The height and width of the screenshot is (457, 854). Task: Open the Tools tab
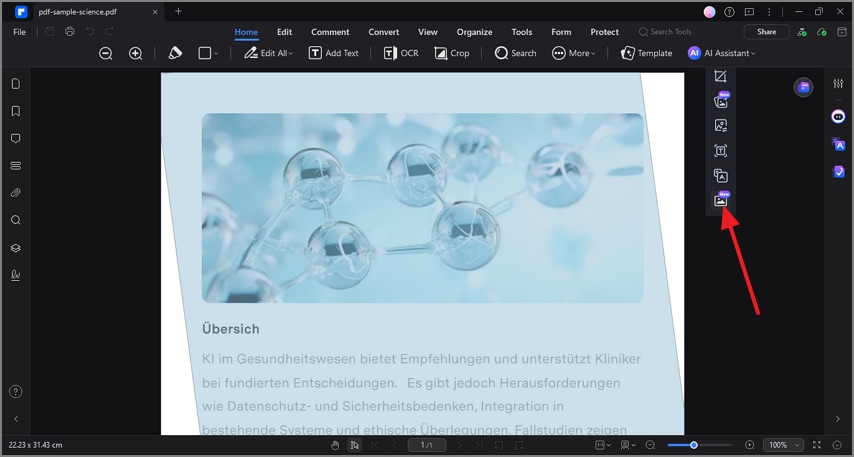522,32
